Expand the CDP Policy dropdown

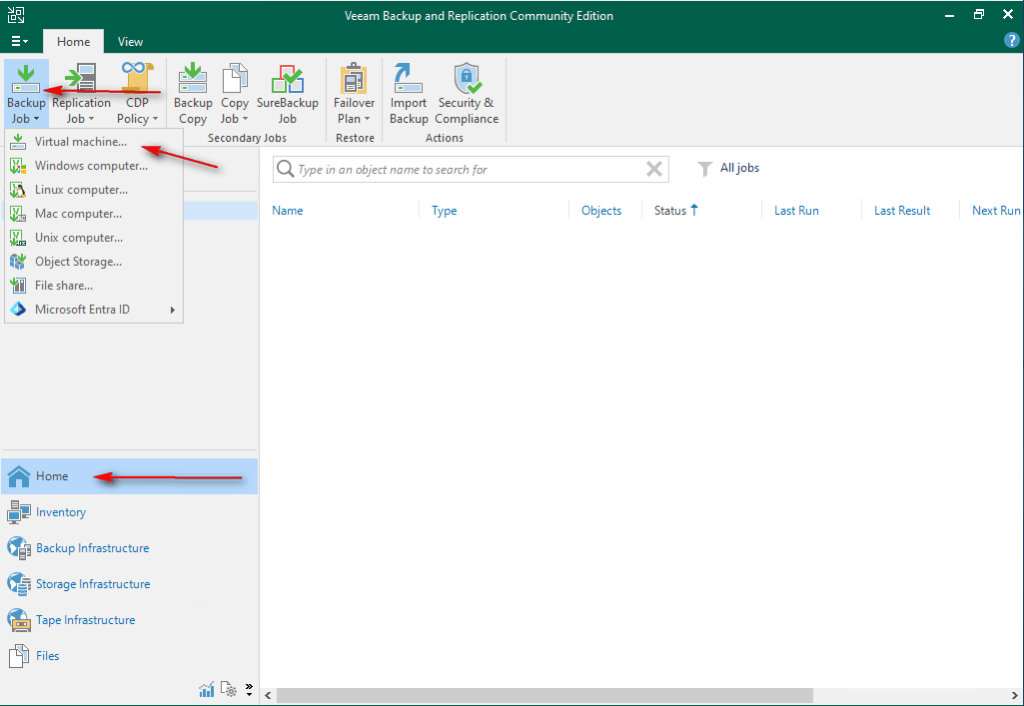tap(137, 110)
